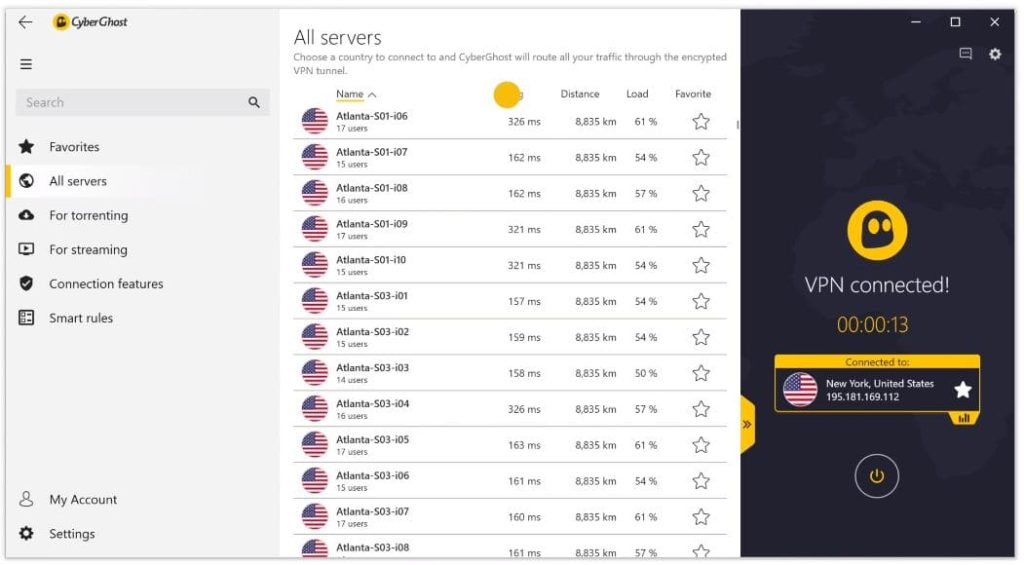Select server Atlanta-S03-i01
Screen dimensions: 1024x565
[x=510, y=301]
